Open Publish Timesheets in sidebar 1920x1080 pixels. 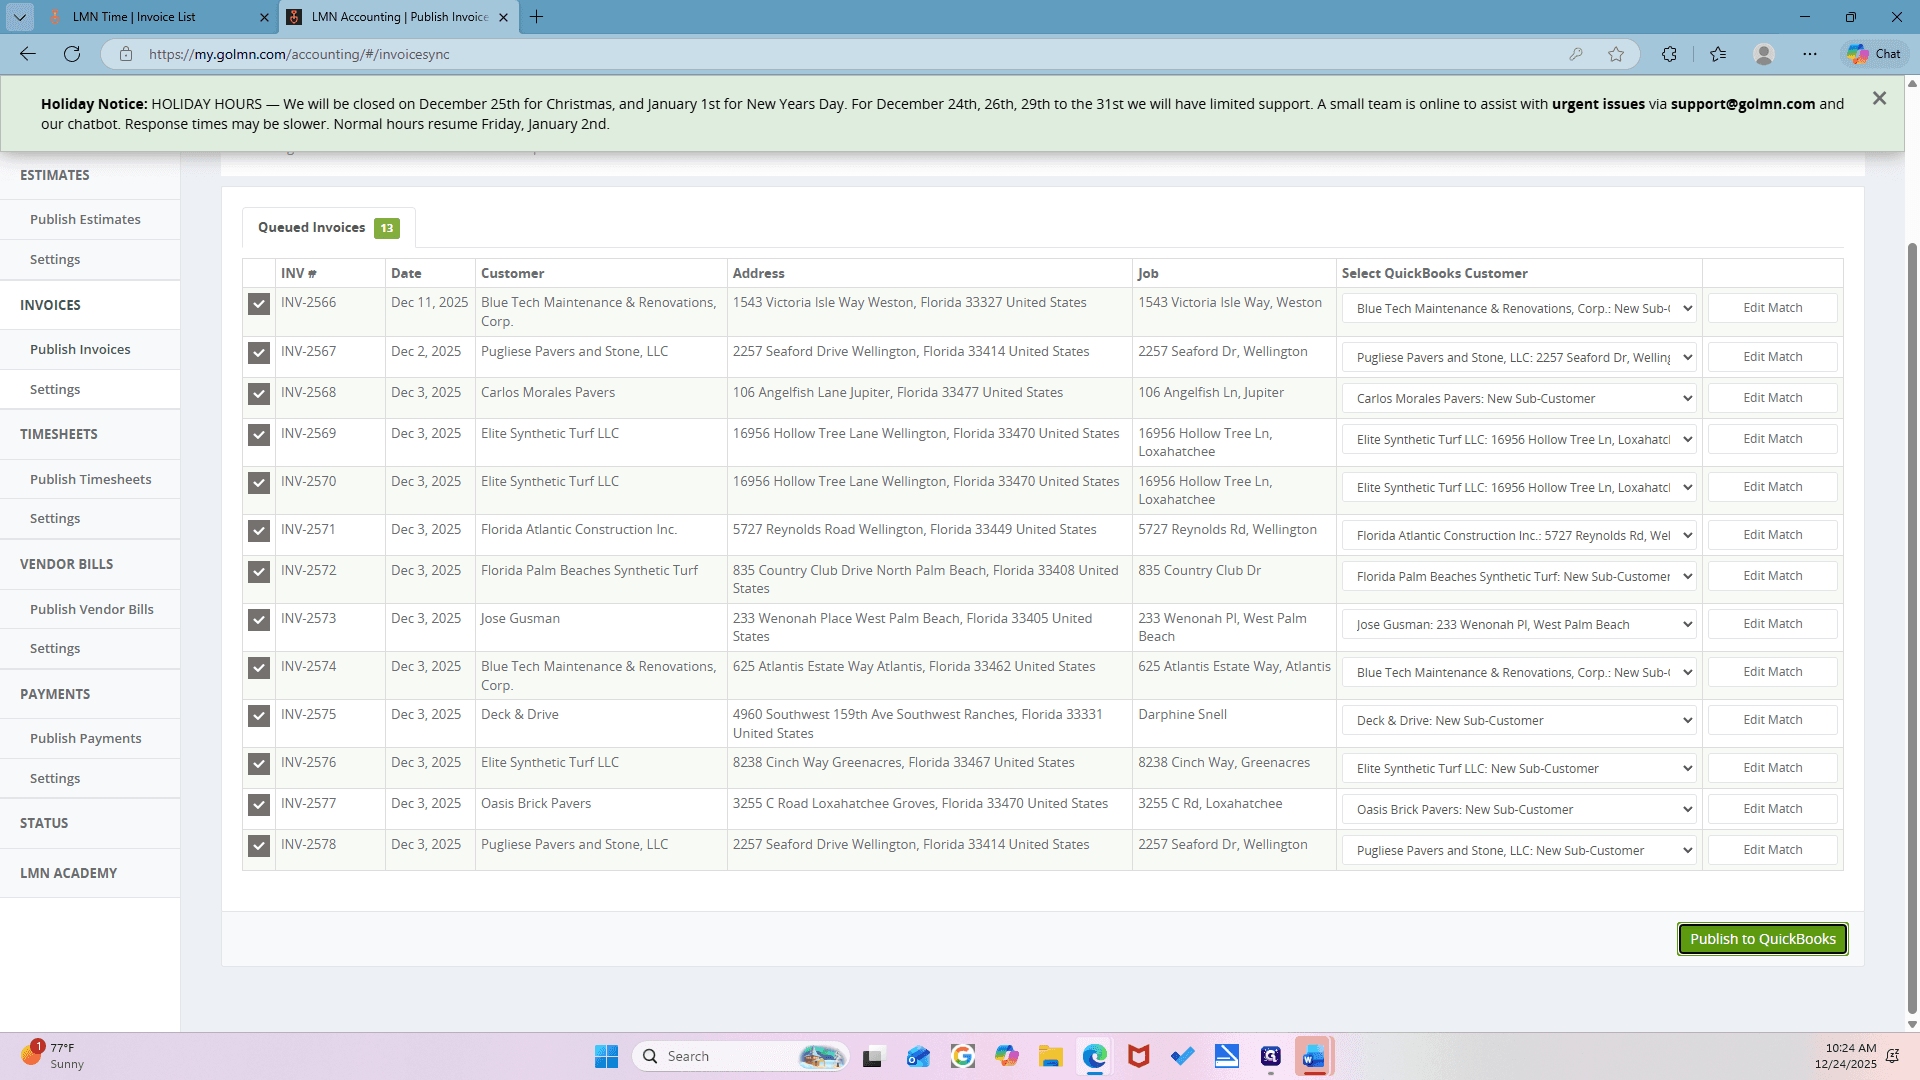90,479
